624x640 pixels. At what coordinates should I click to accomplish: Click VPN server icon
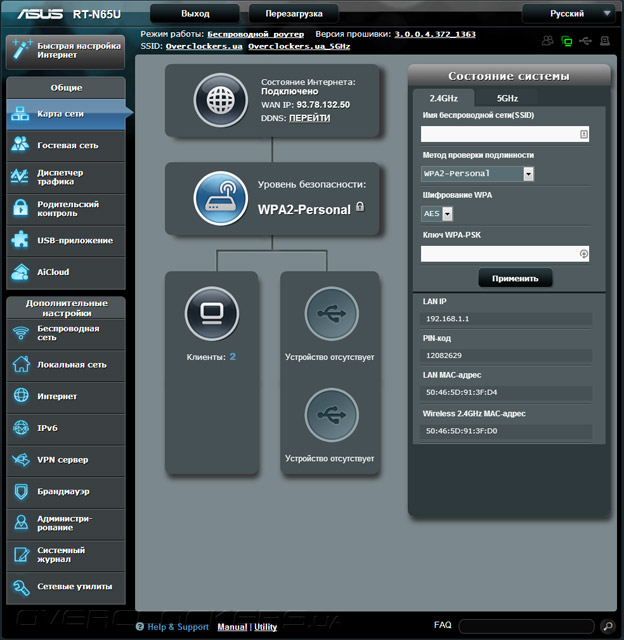click(x=21, y=460)
